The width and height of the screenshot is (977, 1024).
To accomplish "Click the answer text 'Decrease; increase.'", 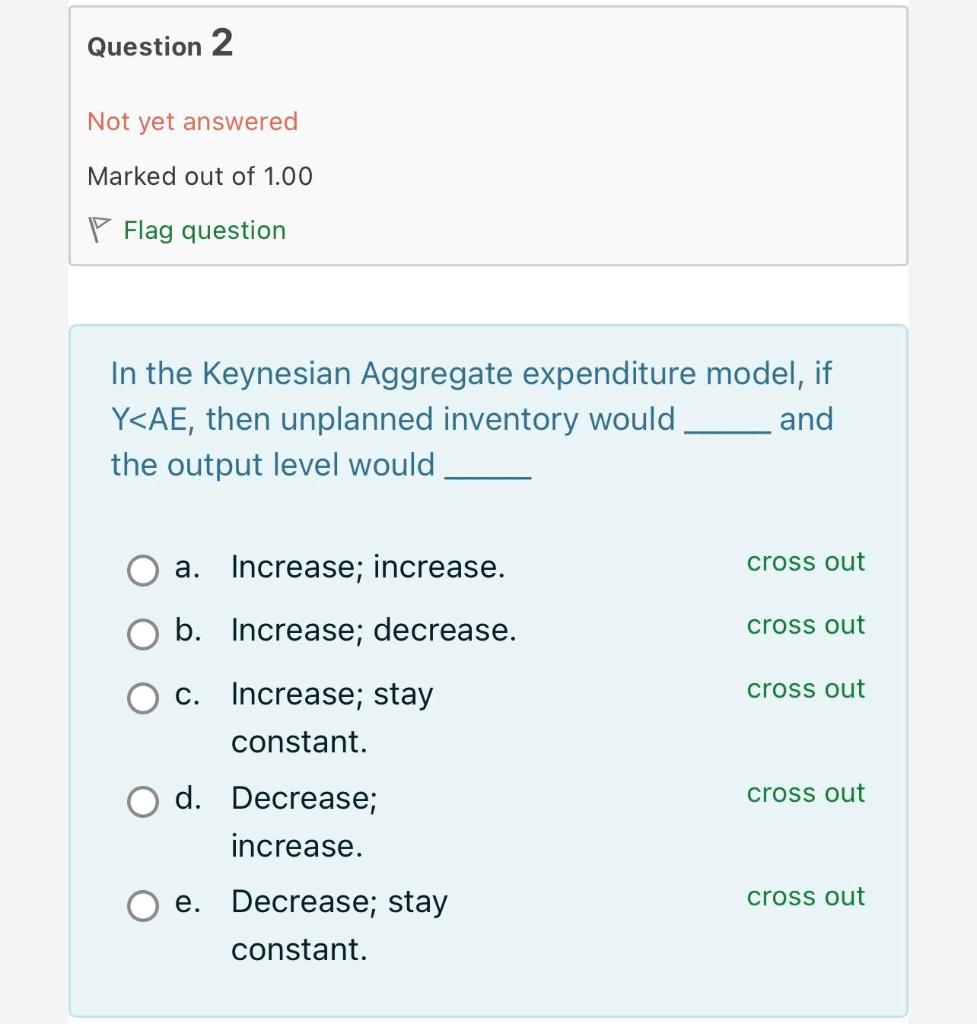I will pyautogui.click(x=304, y=822).
